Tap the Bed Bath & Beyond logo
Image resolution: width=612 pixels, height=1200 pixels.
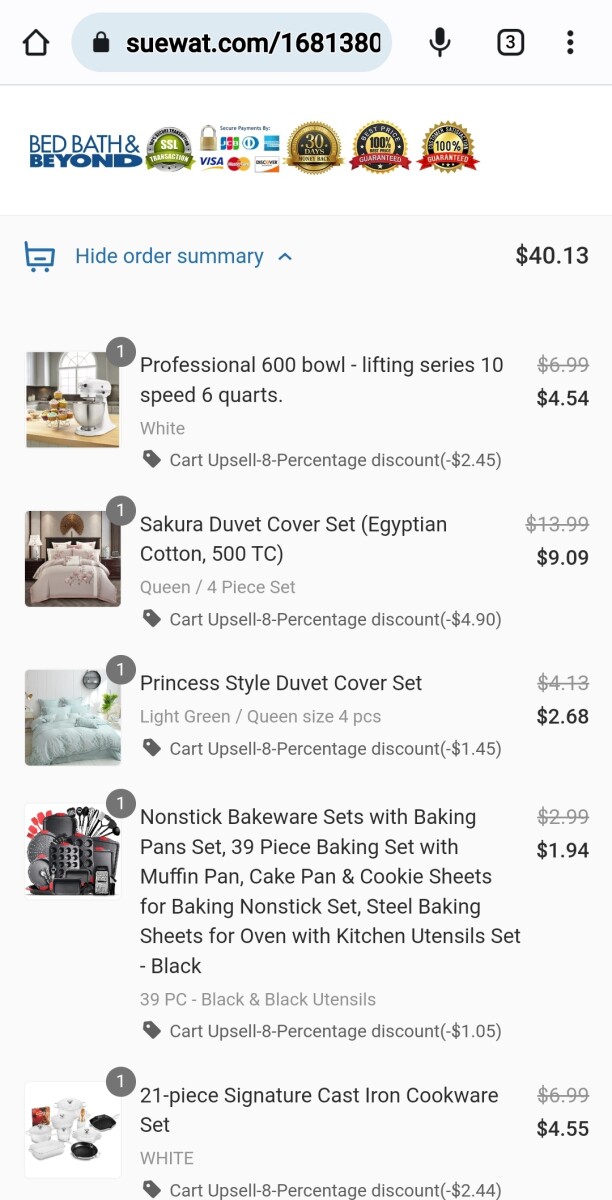click(85, 150)
